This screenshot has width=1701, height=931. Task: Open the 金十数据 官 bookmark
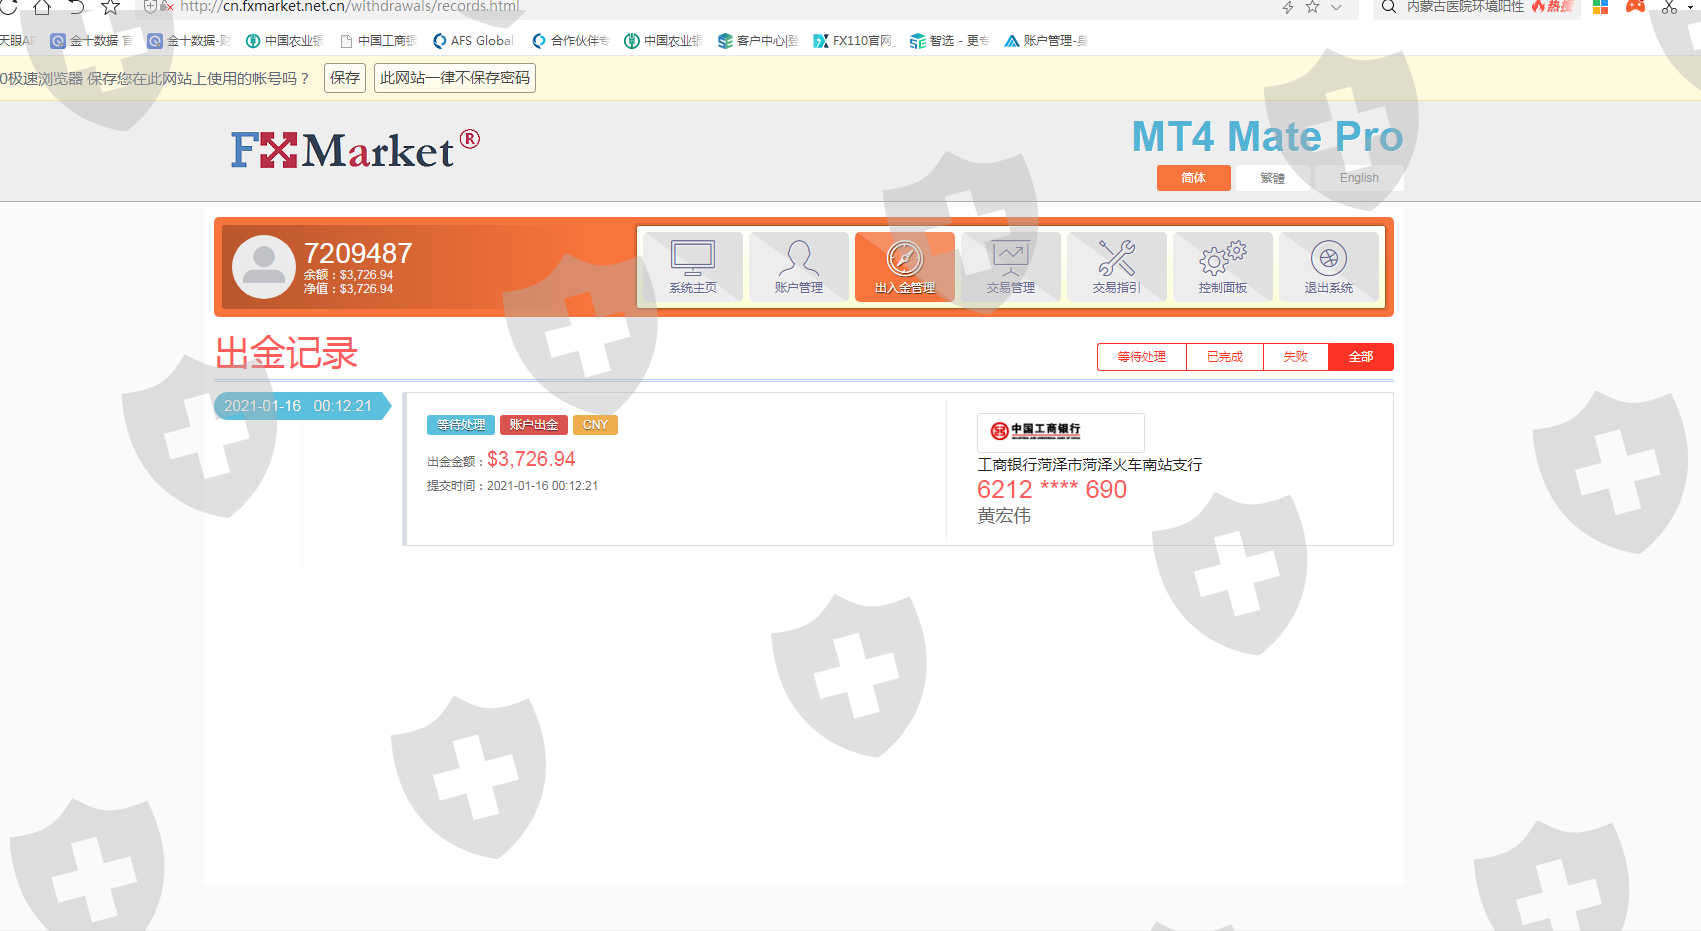pyautogui.click(x=92, y=41)
